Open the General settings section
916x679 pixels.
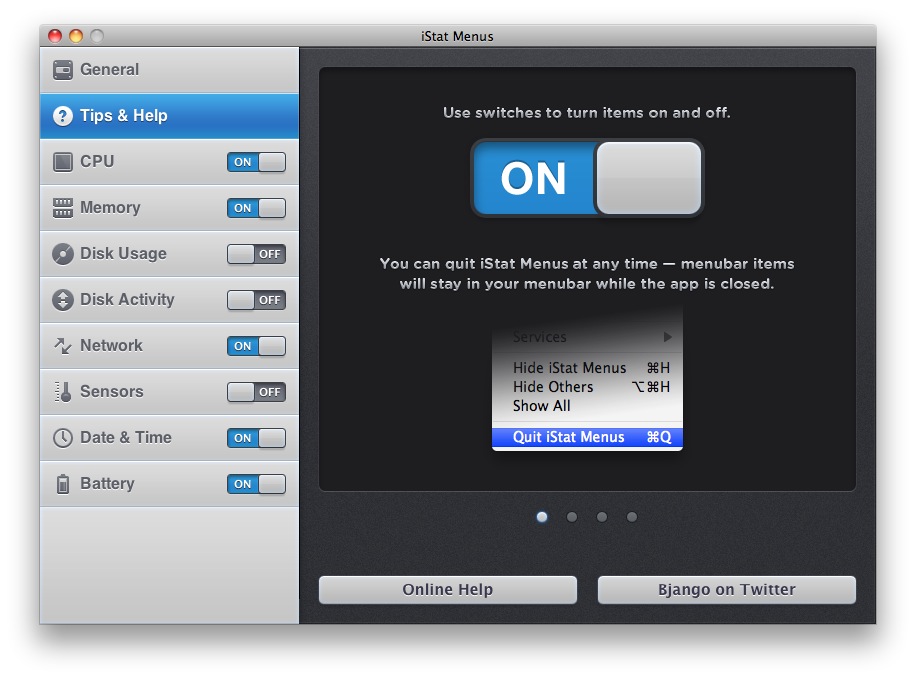click(169, 70)
